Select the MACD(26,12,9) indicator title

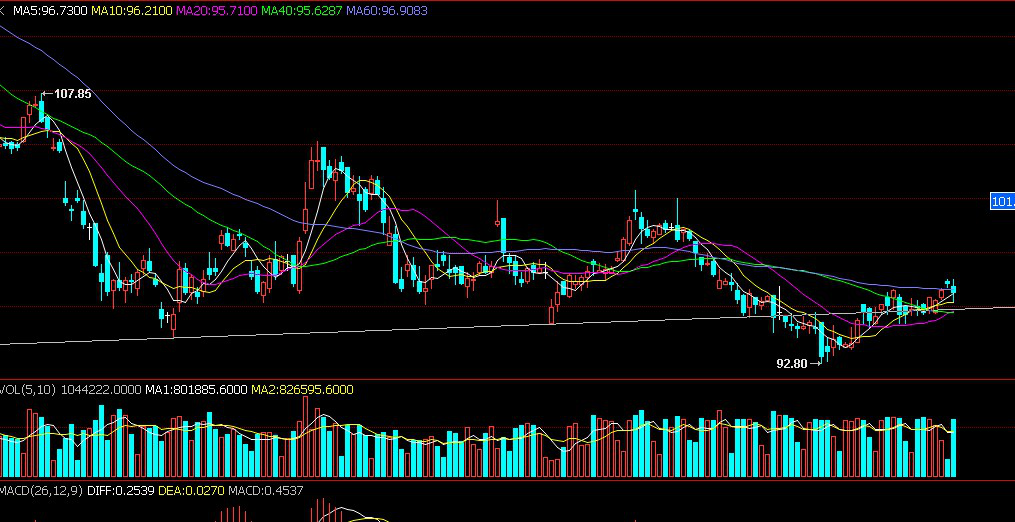point(41,490)
